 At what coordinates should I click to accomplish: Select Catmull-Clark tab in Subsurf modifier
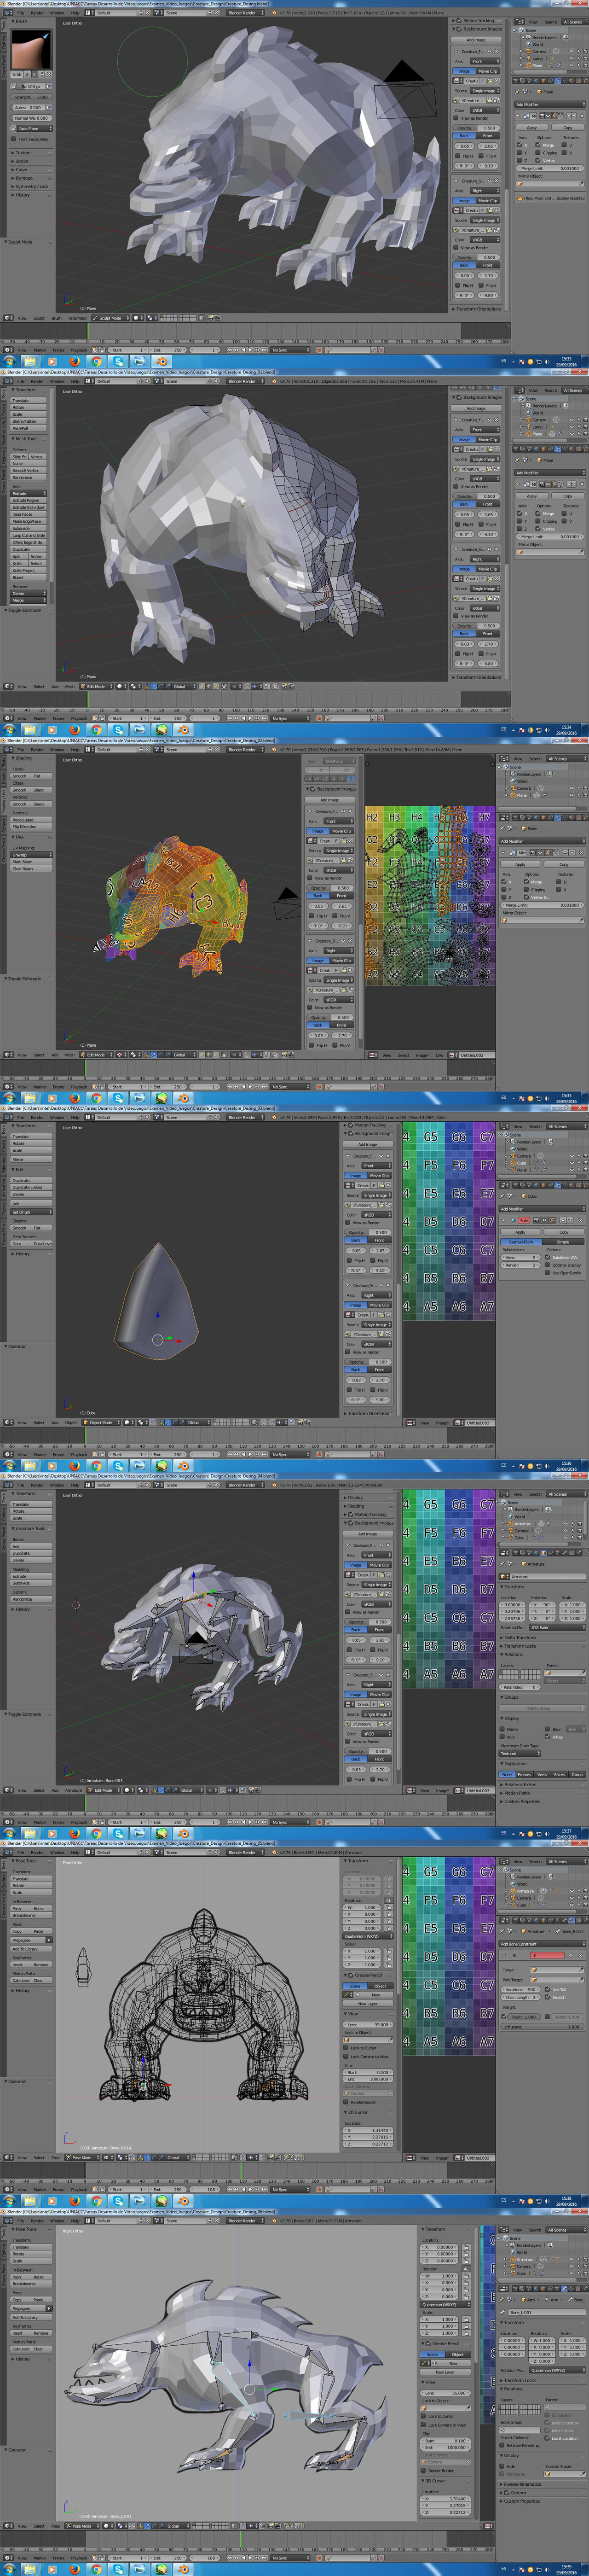(x=522, y=1242)
